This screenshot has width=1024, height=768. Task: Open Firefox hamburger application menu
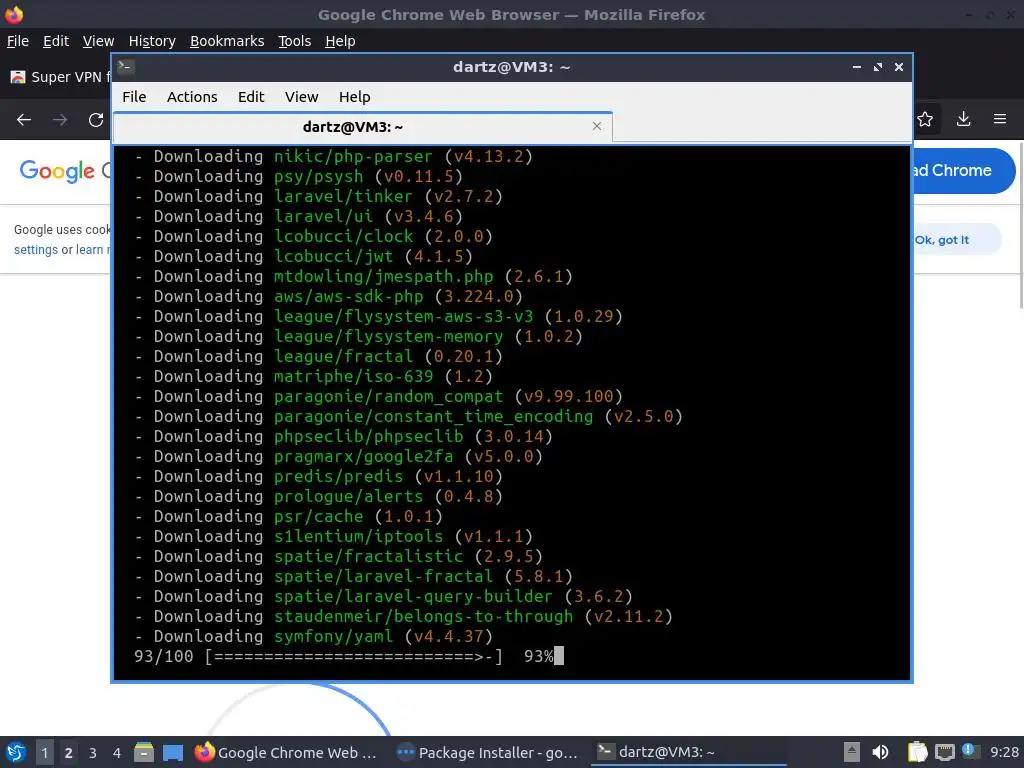1000,120
